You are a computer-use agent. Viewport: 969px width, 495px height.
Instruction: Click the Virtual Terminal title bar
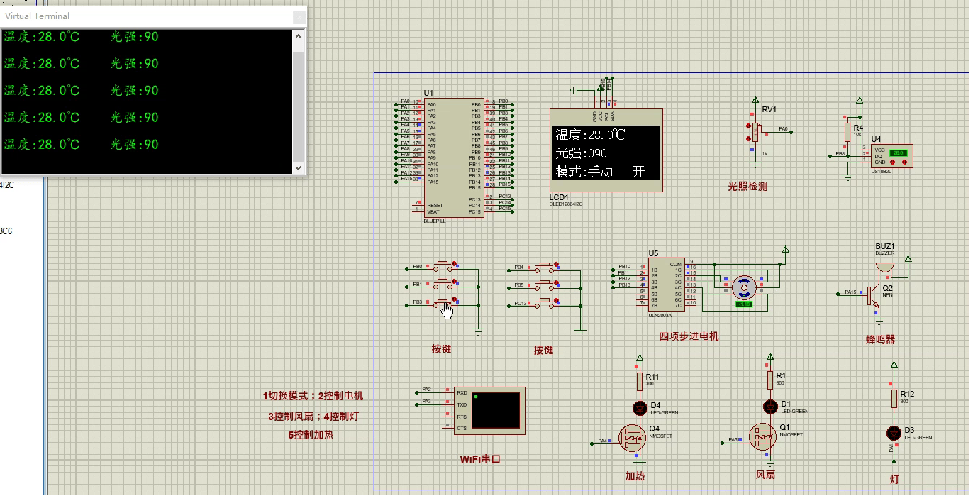click(x=150, y=17)
